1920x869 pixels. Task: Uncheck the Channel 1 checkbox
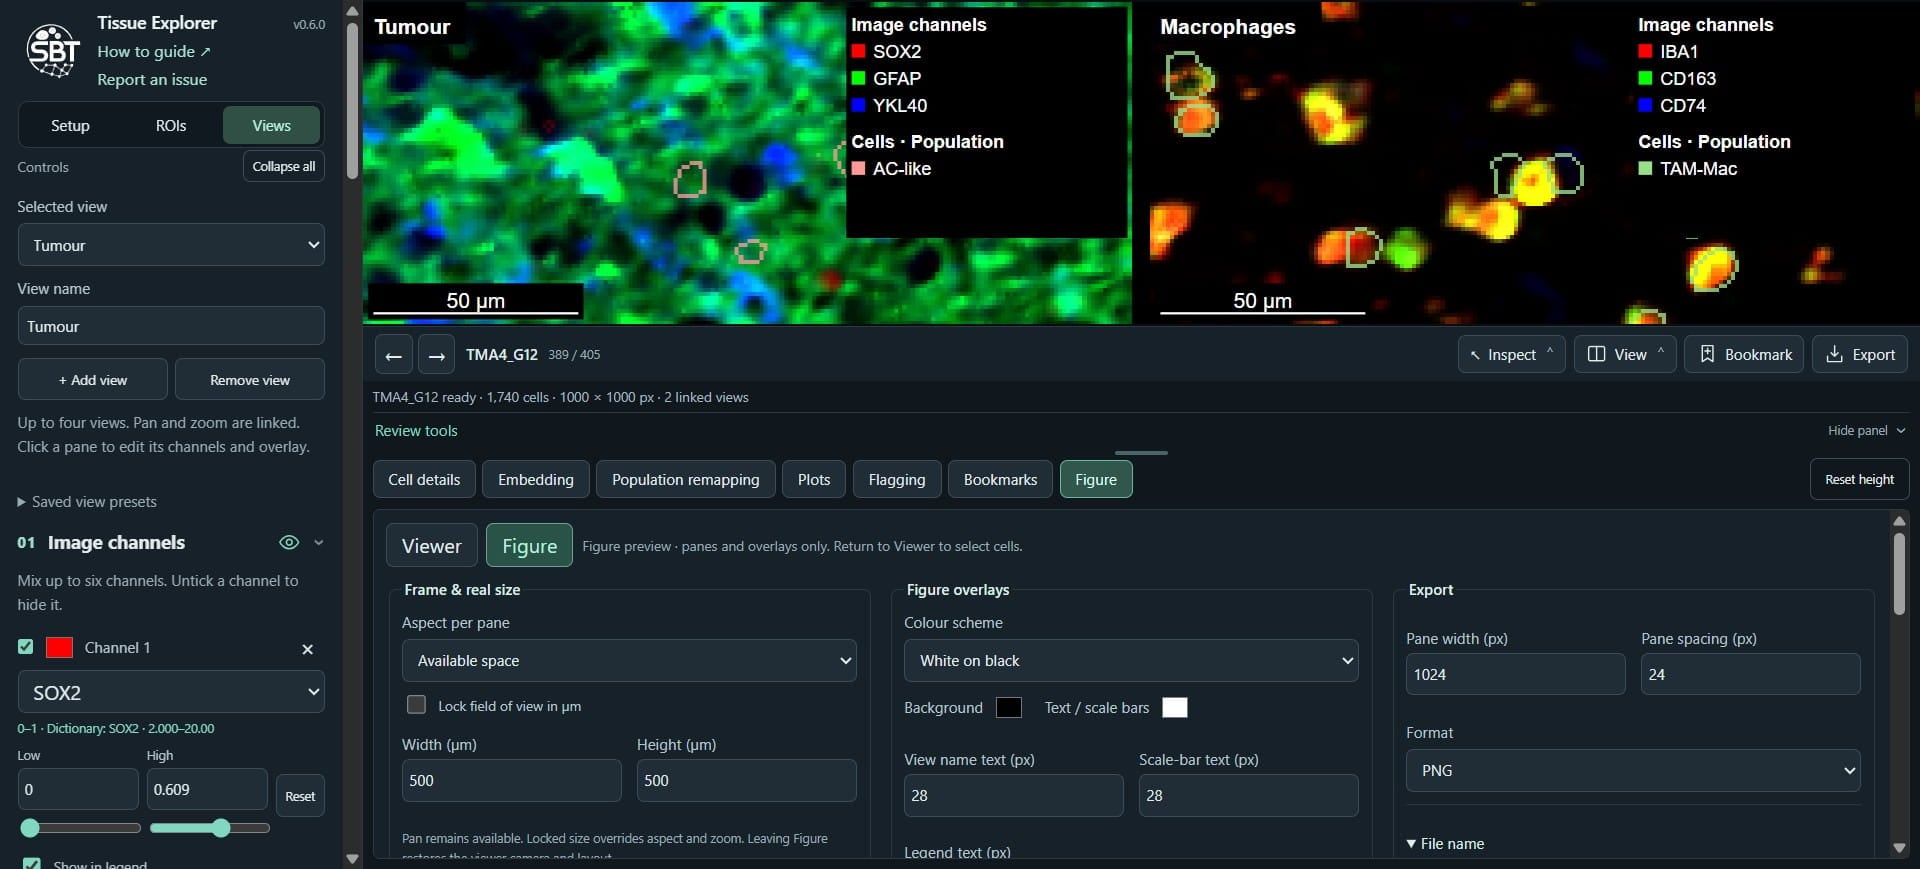[26, 647]
